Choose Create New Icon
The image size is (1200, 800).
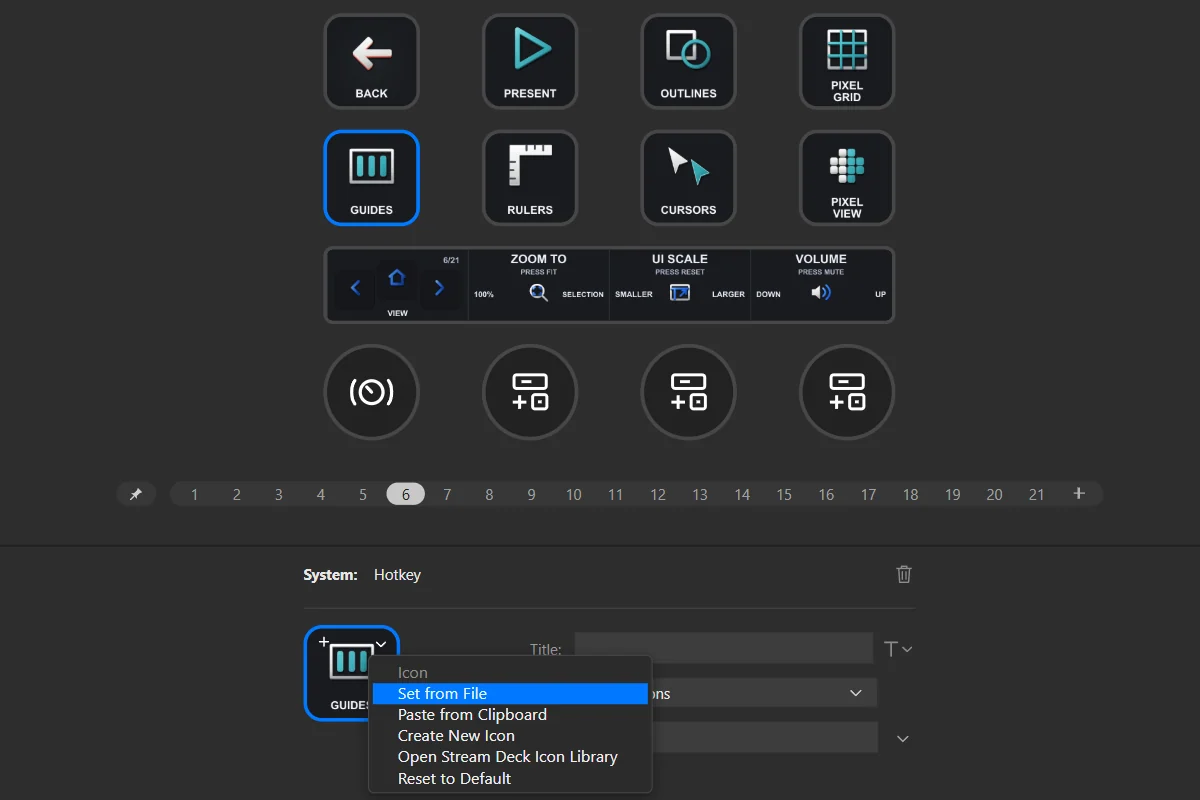pos(510,736)
